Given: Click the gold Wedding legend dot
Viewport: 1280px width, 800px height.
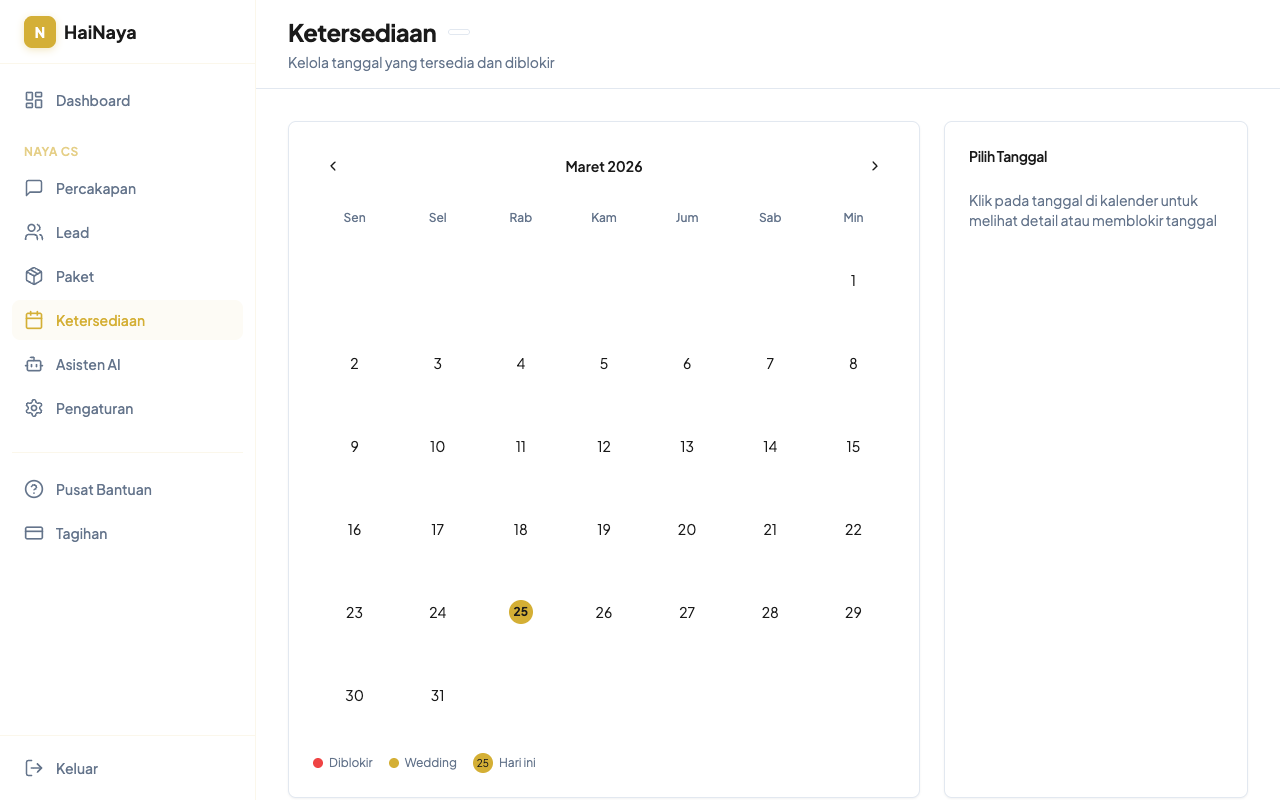Looking at the screenshot, I should pos(394,763).
